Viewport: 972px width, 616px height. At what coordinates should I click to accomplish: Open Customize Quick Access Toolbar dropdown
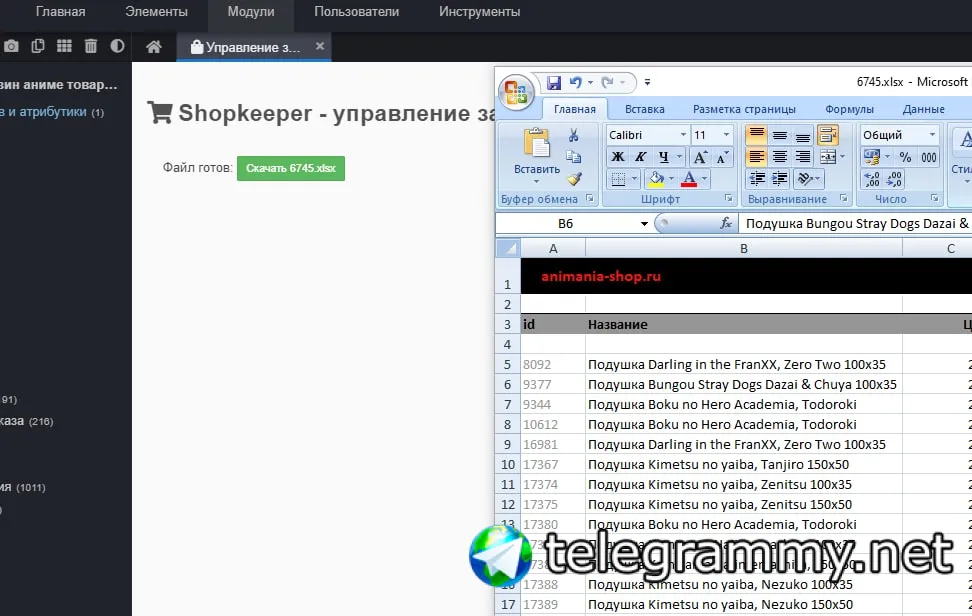pyautogui.click(x=647, y=82)
